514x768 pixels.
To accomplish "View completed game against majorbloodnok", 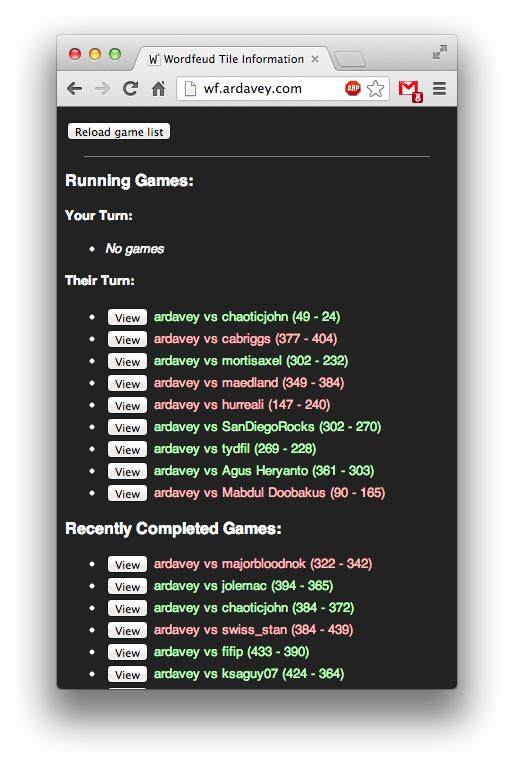I will (x=127, y=564).
